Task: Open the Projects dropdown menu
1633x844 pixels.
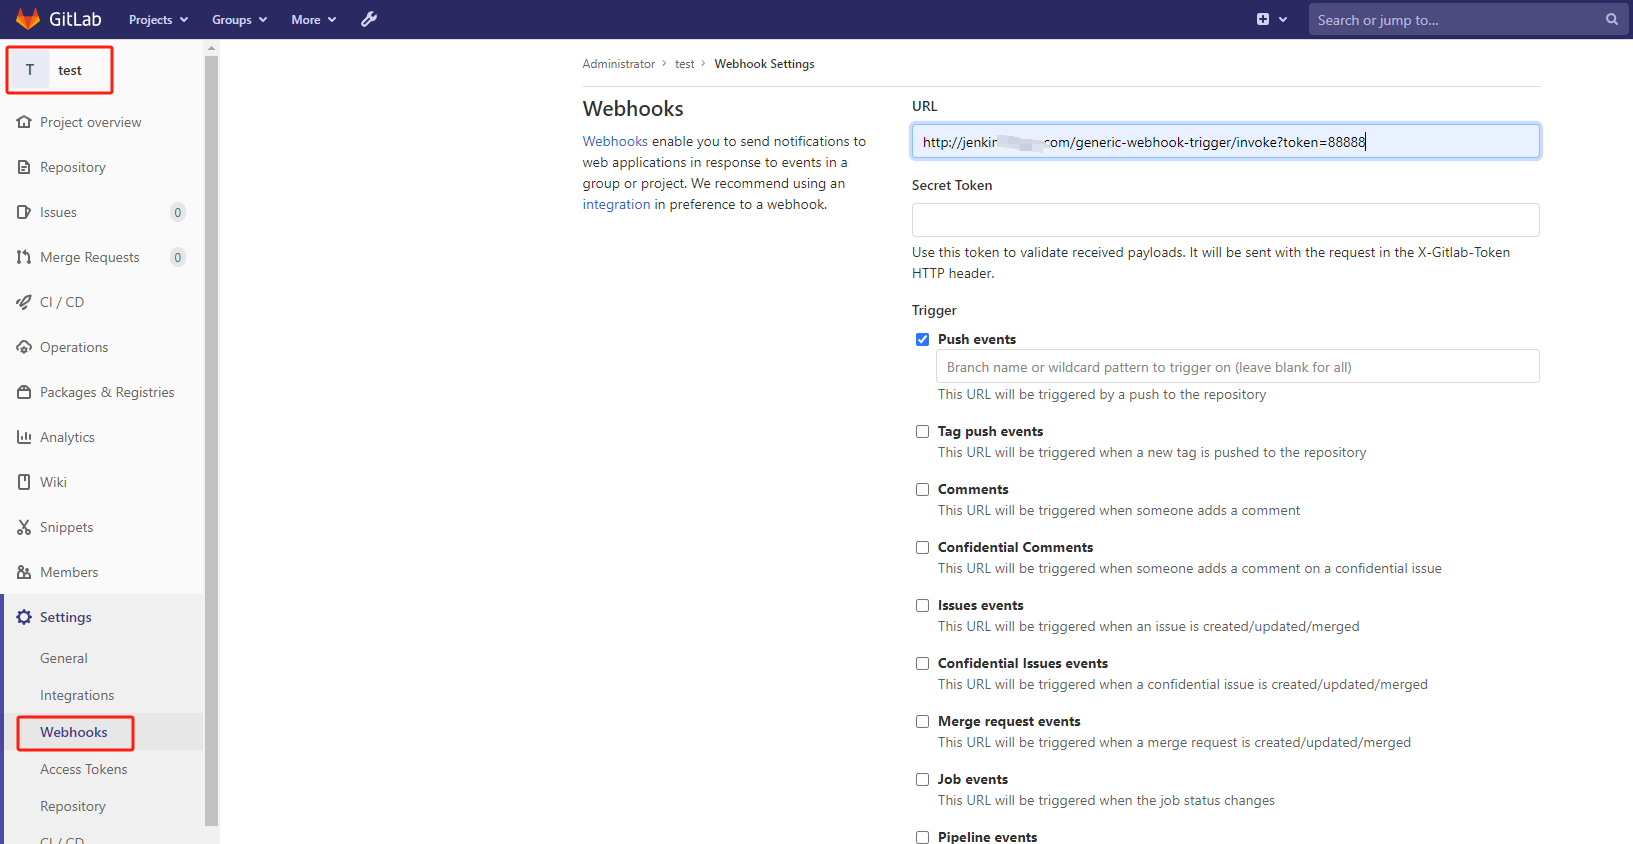Action: click(158, 19)
